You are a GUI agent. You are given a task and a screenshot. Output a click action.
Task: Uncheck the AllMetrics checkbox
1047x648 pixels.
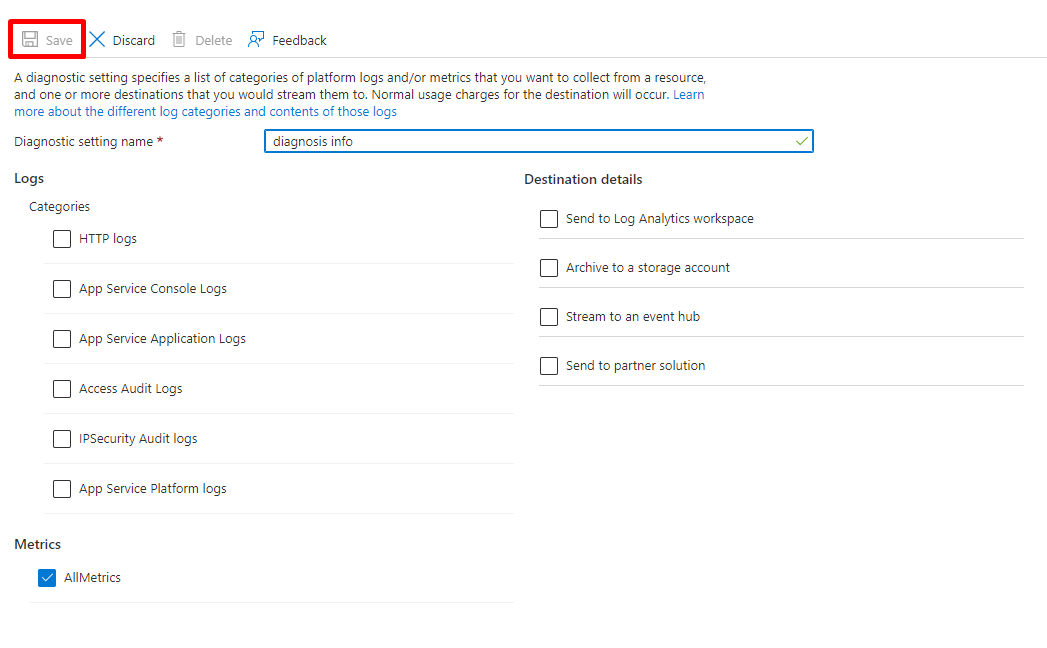point(47,578)
